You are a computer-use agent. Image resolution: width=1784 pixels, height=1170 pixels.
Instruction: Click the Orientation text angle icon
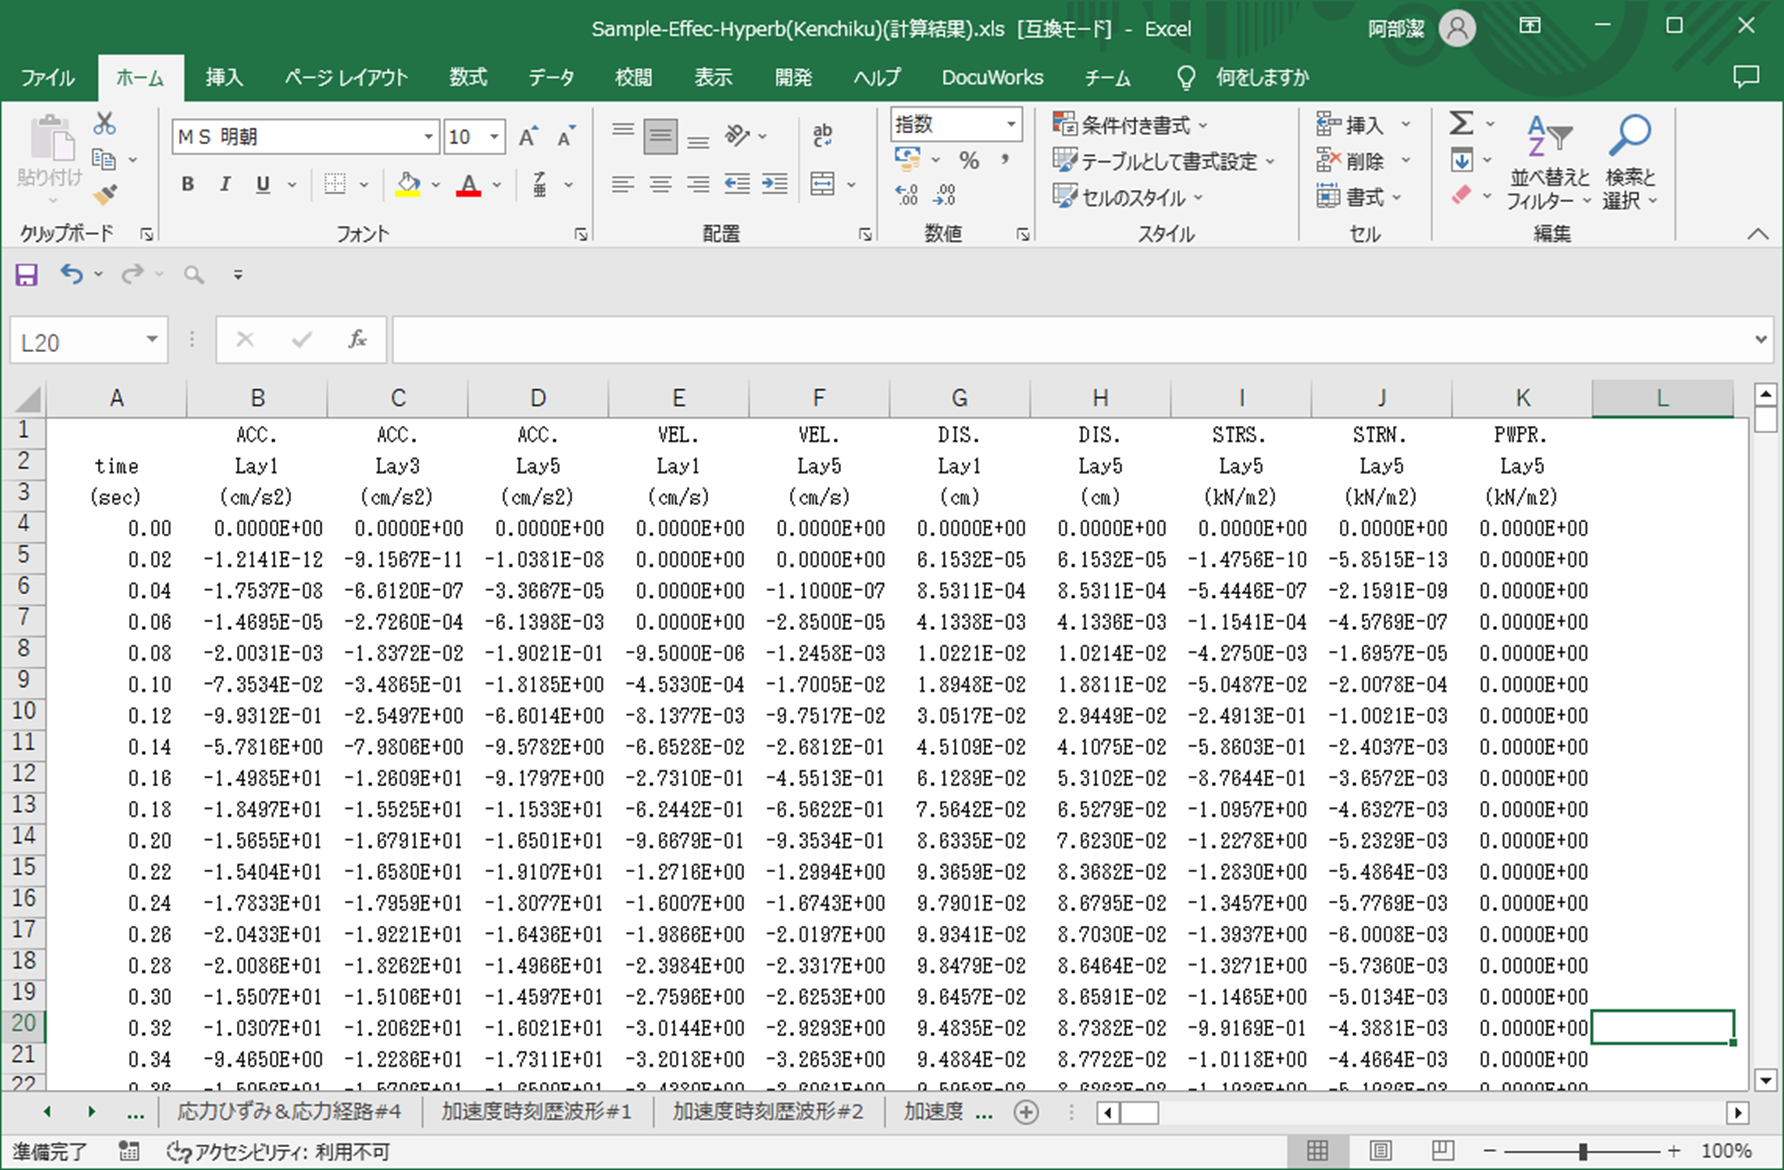click(x=737, y=135)
